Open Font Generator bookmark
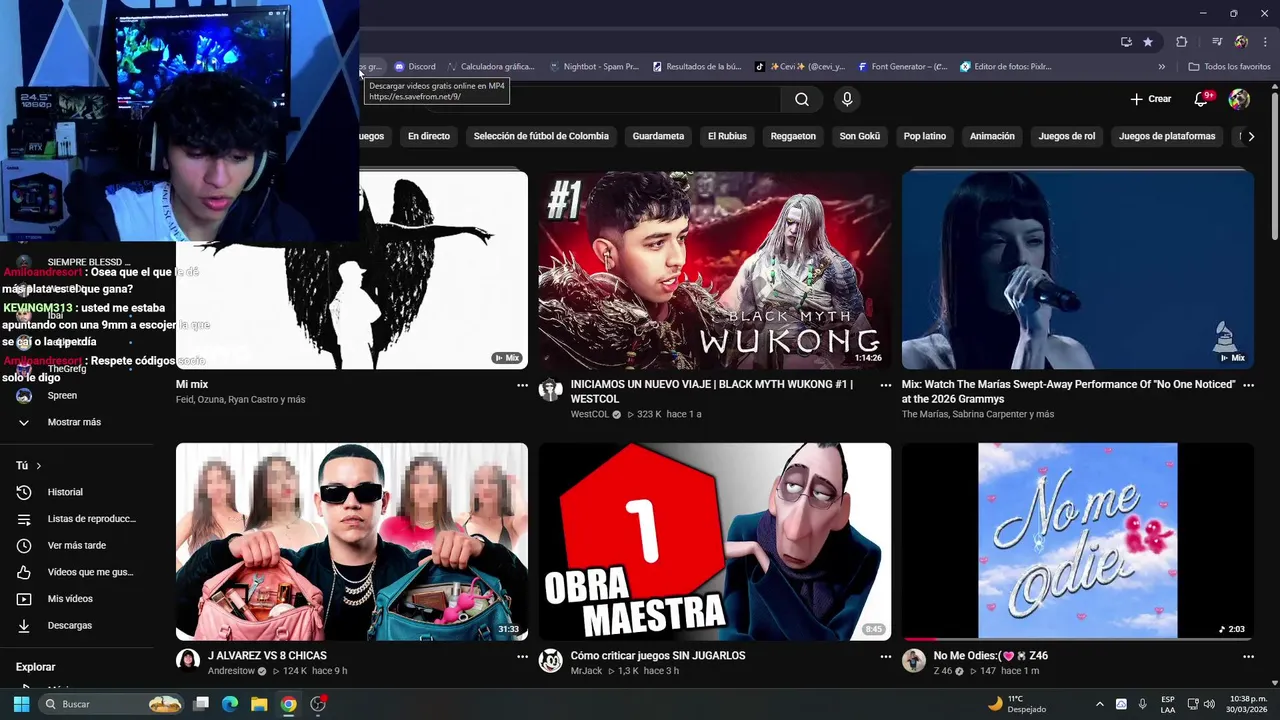The image size is (1280, 720). 903,67
